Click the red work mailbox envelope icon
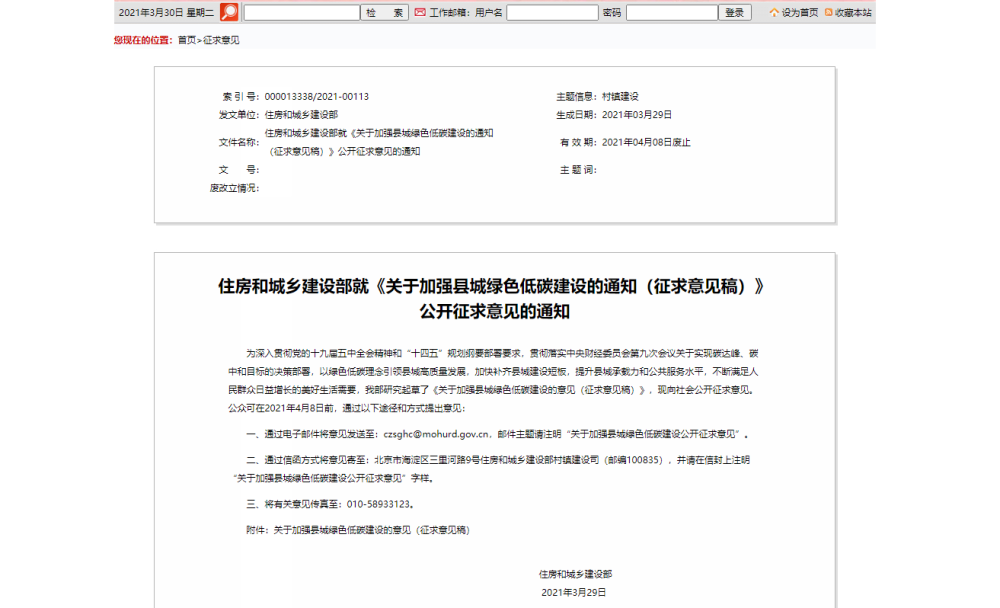This screenshot has width=1000, height=608. pyautogui.click(x=420, y=12)
